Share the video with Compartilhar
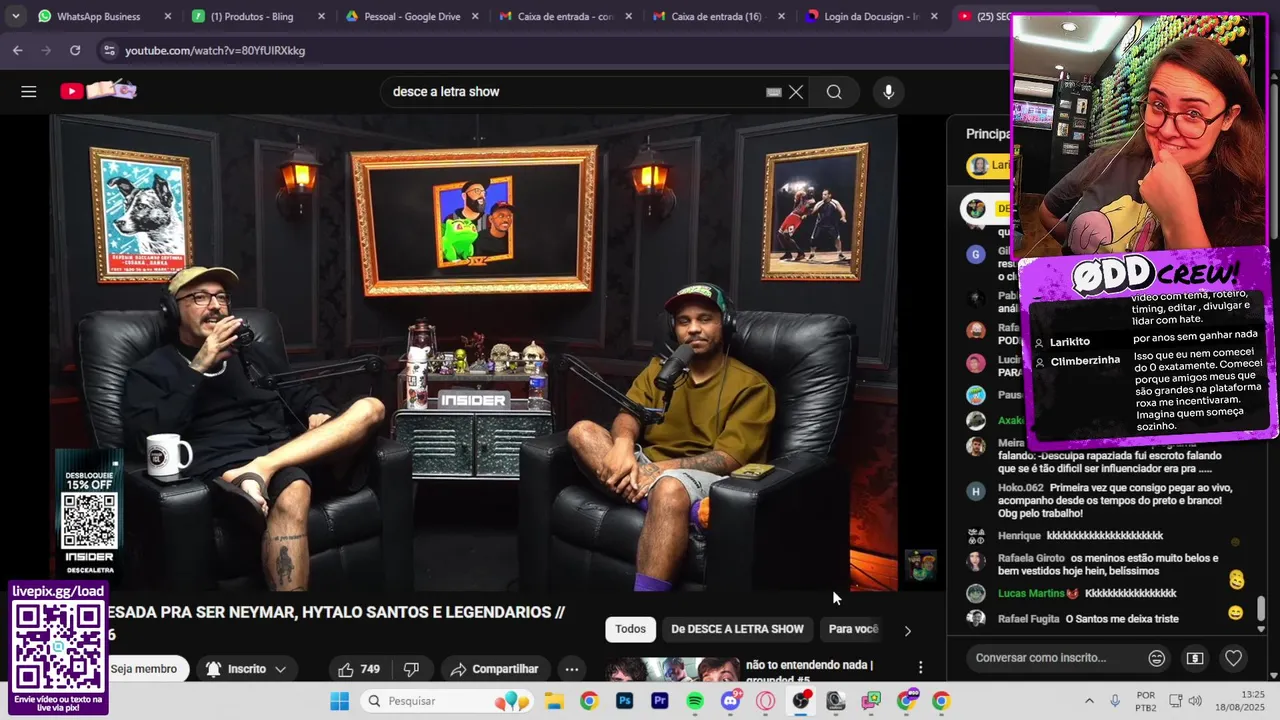The image size is (1280, 720). (495, 669)
